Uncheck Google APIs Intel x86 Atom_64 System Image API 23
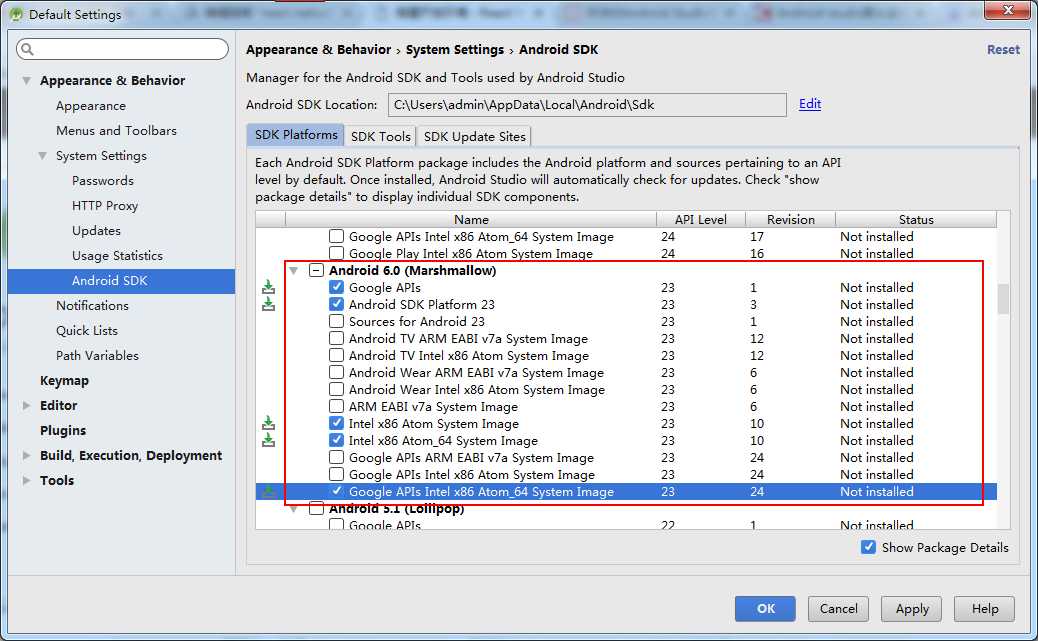The height and width of the screenshot is (641, 1038). pyautogui.click(x=336, y=491)
